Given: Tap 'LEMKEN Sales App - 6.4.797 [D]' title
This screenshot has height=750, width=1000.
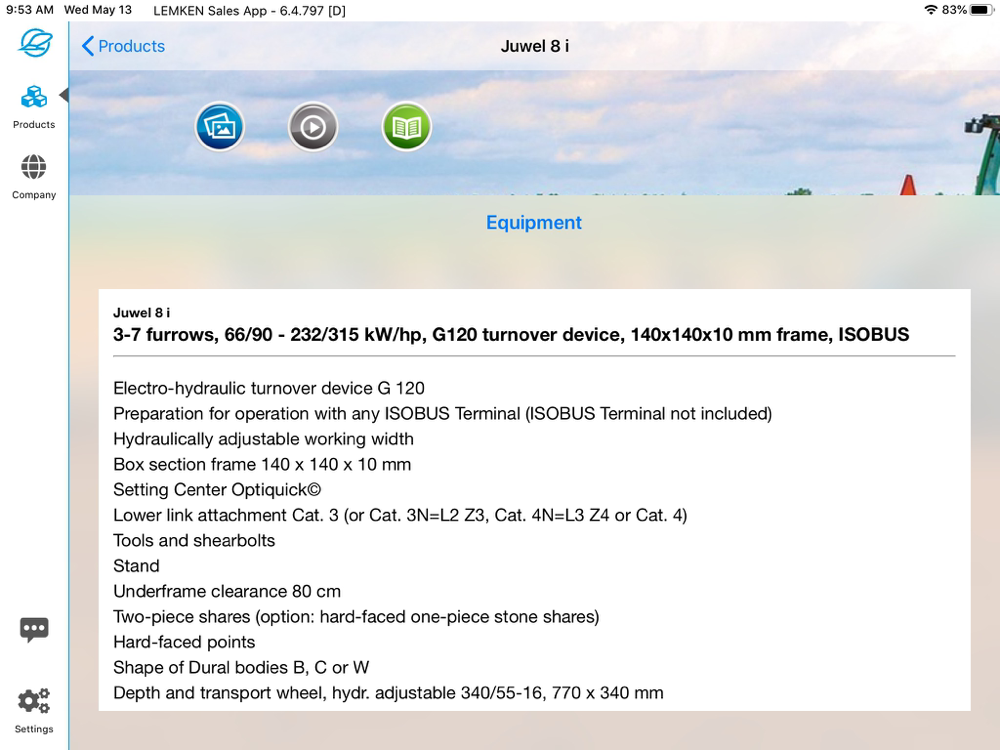Looking at the screenshot, I should [249, 10].
